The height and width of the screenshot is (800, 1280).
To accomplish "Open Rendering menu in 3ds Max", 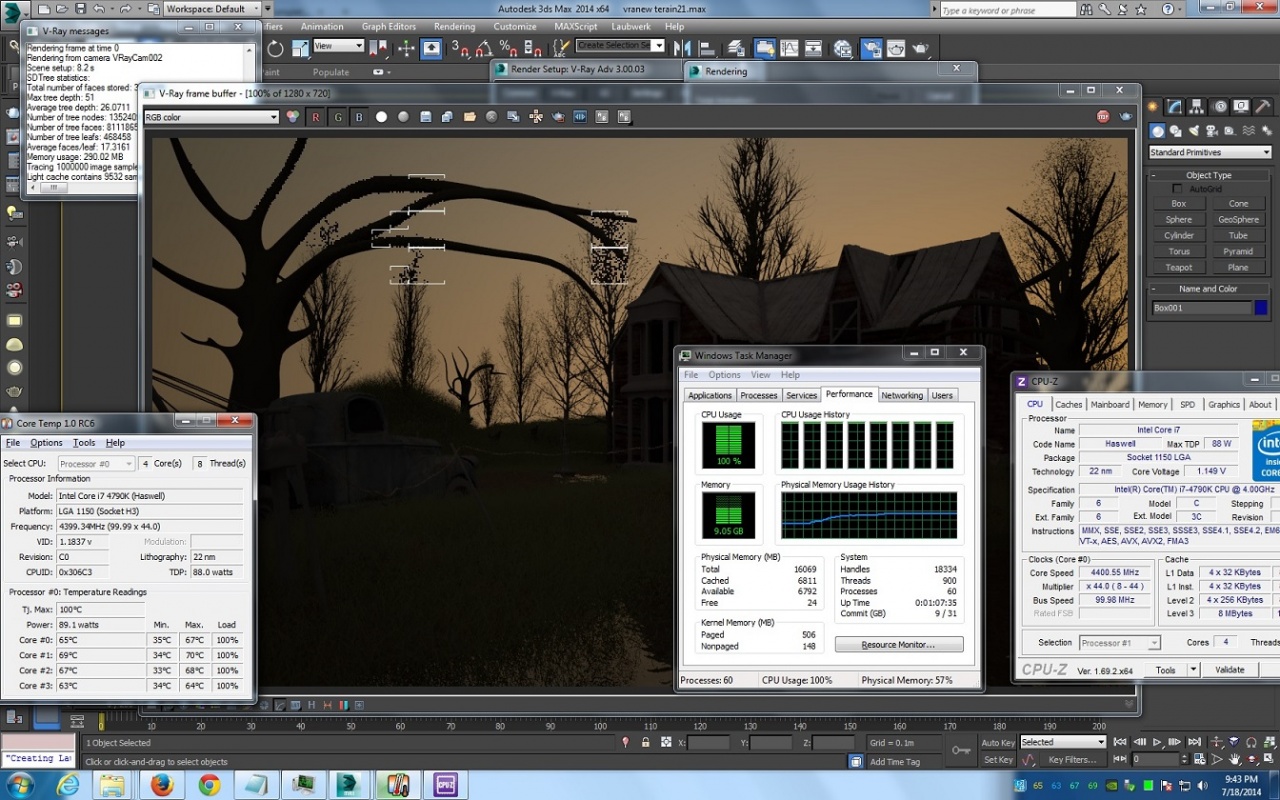I will (x=455, y=27).
